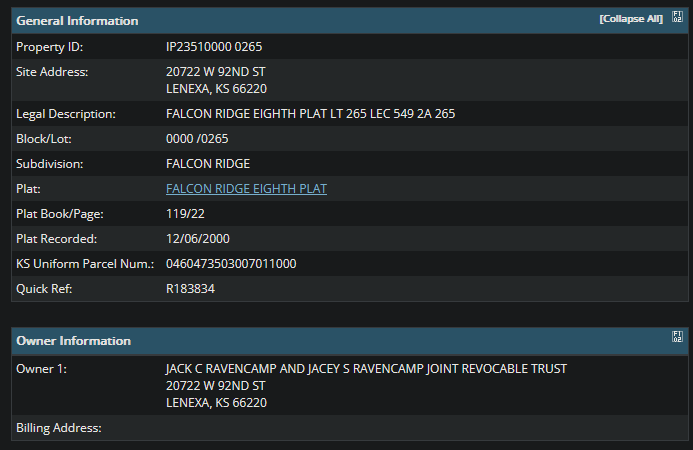The width and height of the screenshot is (693, 450).
Task: Collapse the General Information panel icon
Action: pos(677,17)
